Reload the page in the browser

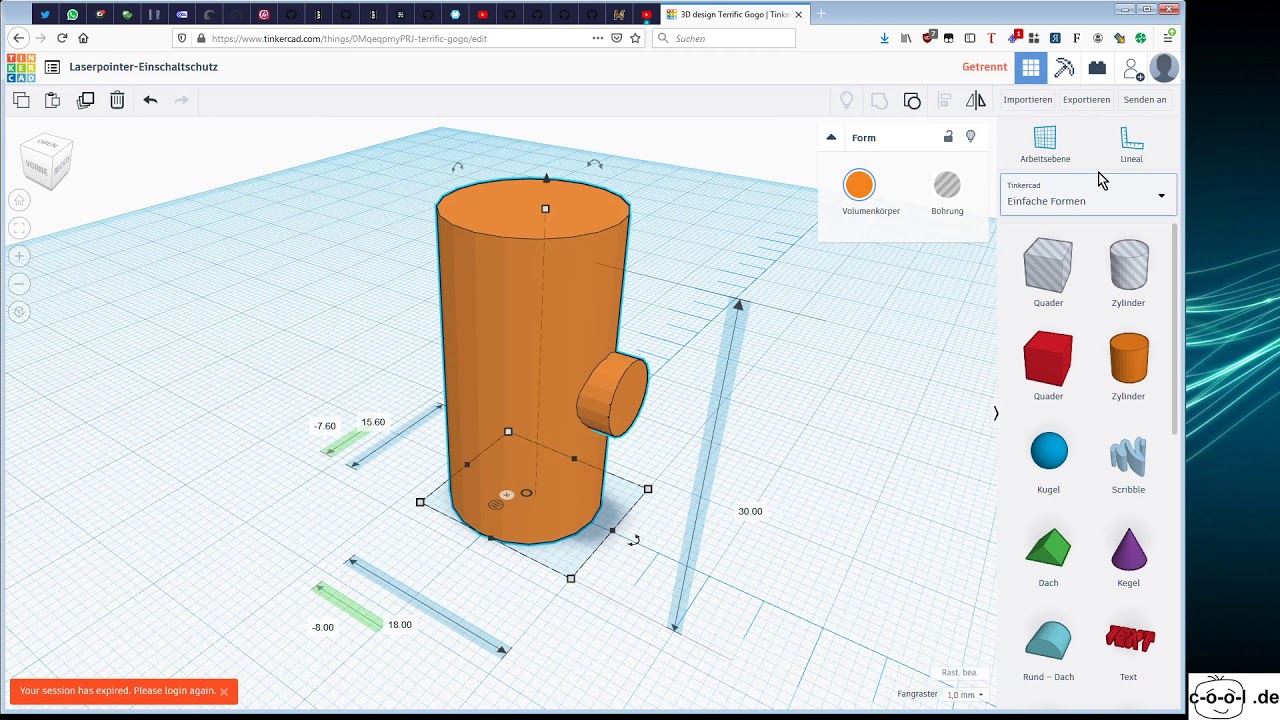pyautogui.click(x=62, y=38)
